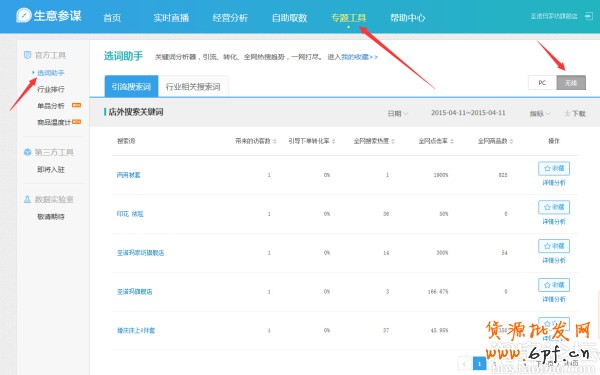Sort by 带来的访客数 column arrows
This screenshot has height=375, width=600.
pos(275,141)
